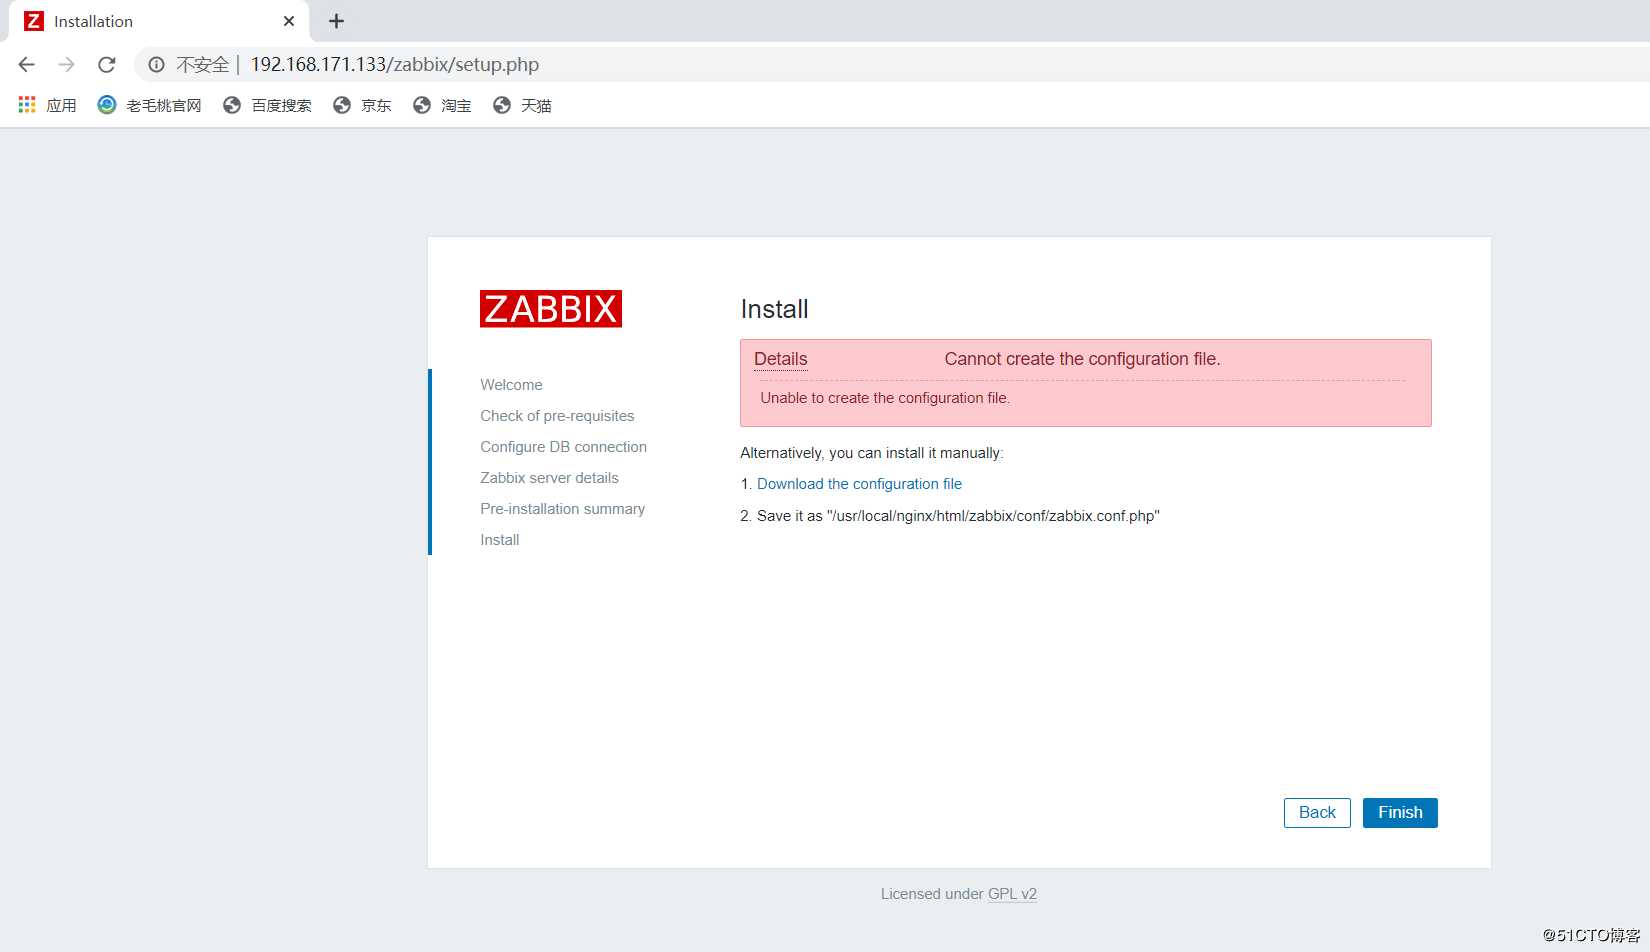Click the Finish button
Viewport: 1650px width, 952px height.
click(1400, 813)
